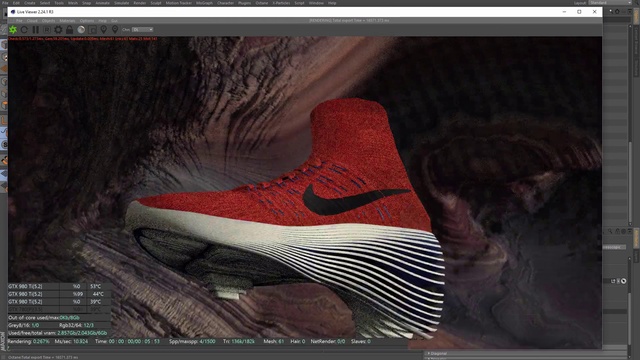Open Cinema 4D Sculpt menu
Screen dimensions: 640x360
tap(156, 3)
